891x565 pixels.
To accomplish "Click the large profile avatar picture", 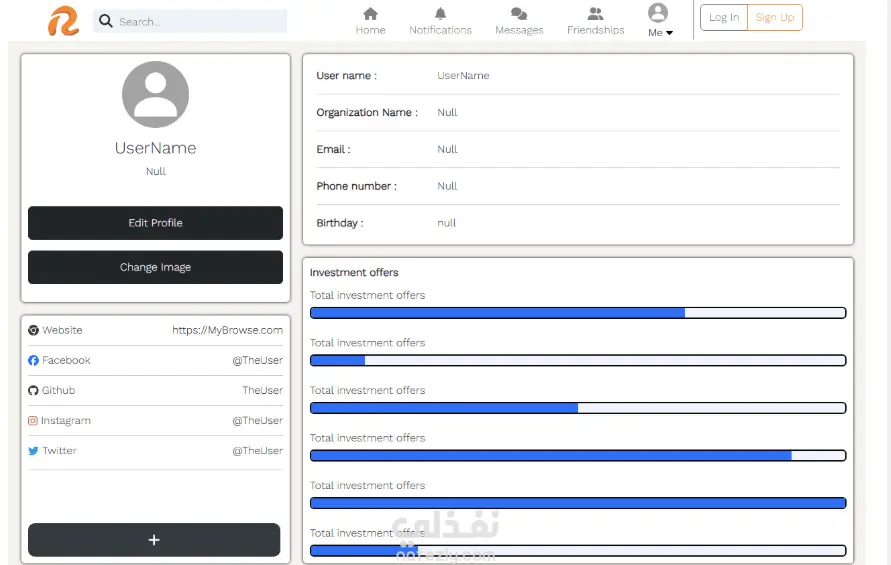I will click(155, 94).
